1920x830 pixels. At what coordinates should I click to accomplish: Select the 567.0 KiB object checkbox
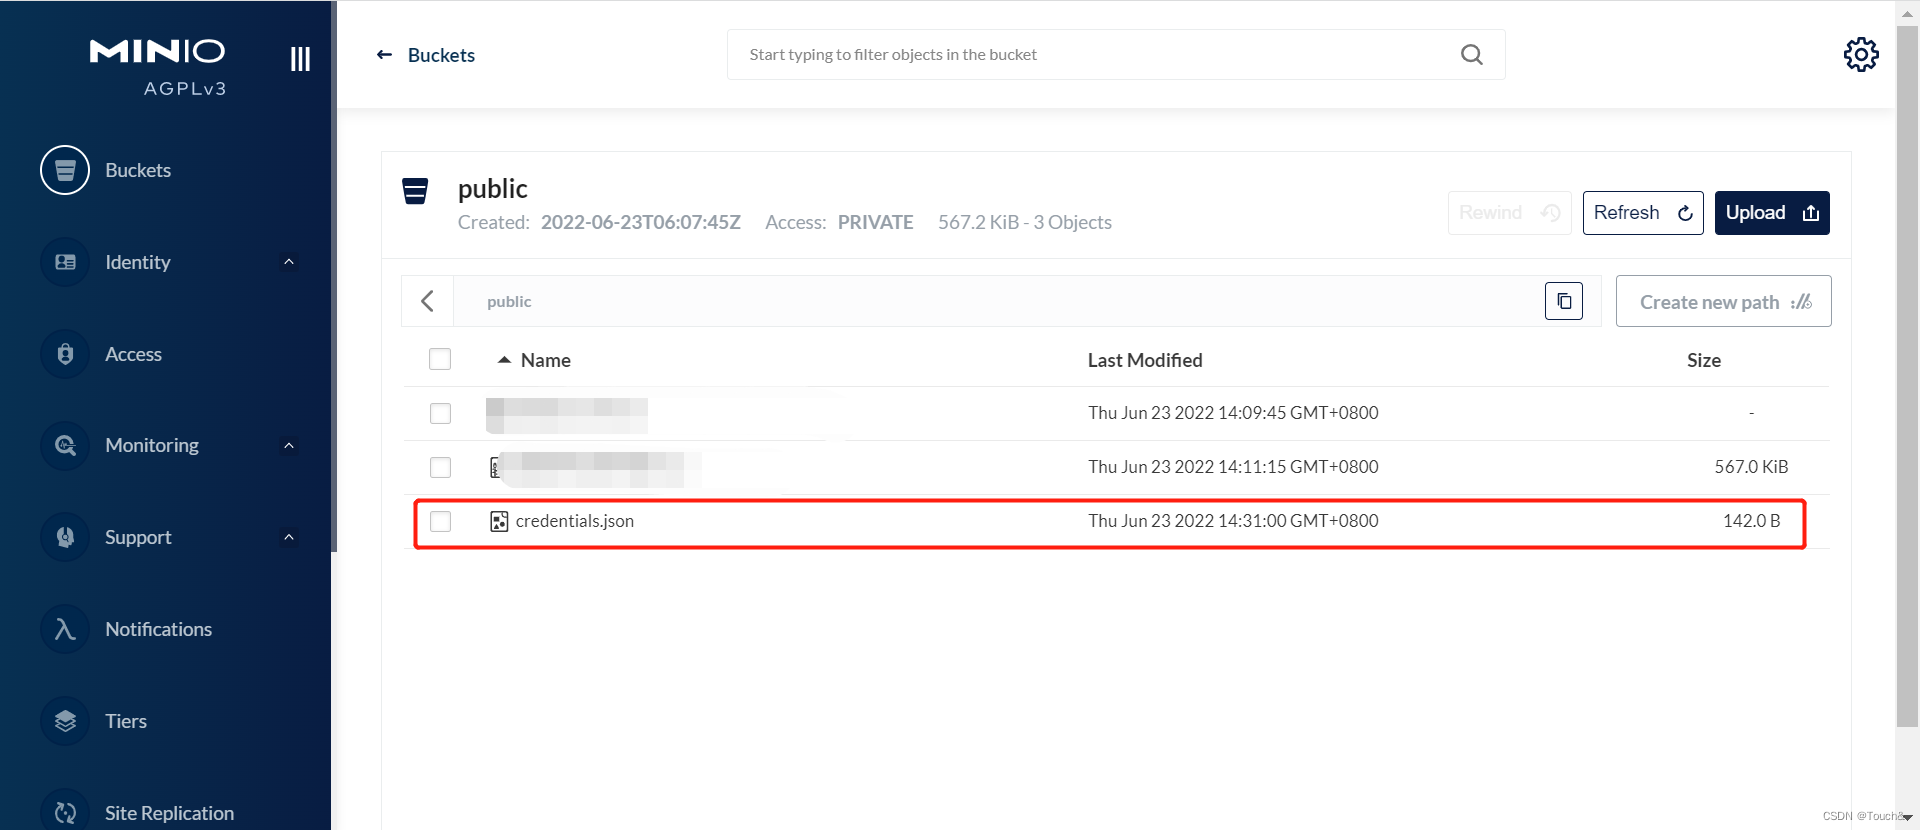pyautogui.click(x=440, y=467)
